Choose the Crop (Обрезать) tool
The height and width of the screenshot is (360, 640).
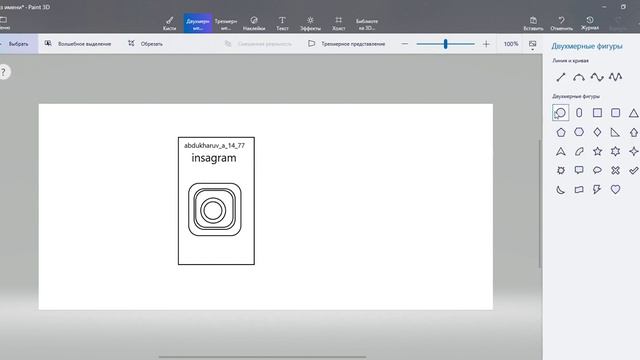click(x=145, y=44)
